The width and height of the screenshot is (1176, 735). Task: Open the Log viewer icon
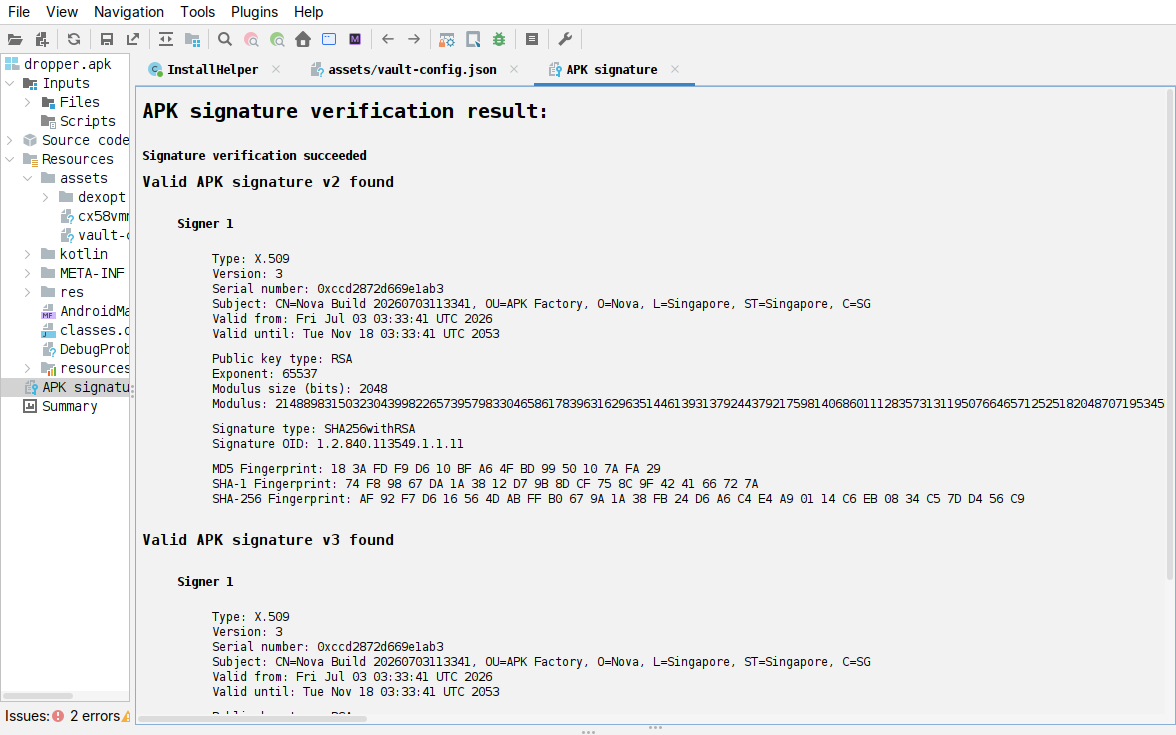[532, 39]
